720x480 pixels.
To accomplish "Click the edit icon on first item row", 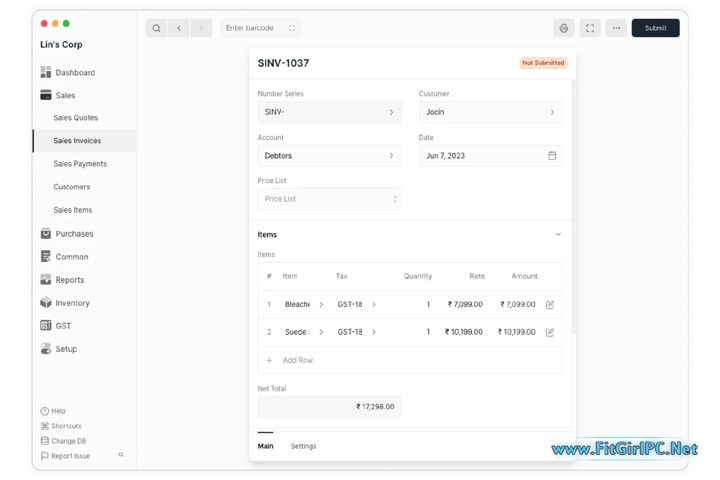I will (550, 305).
